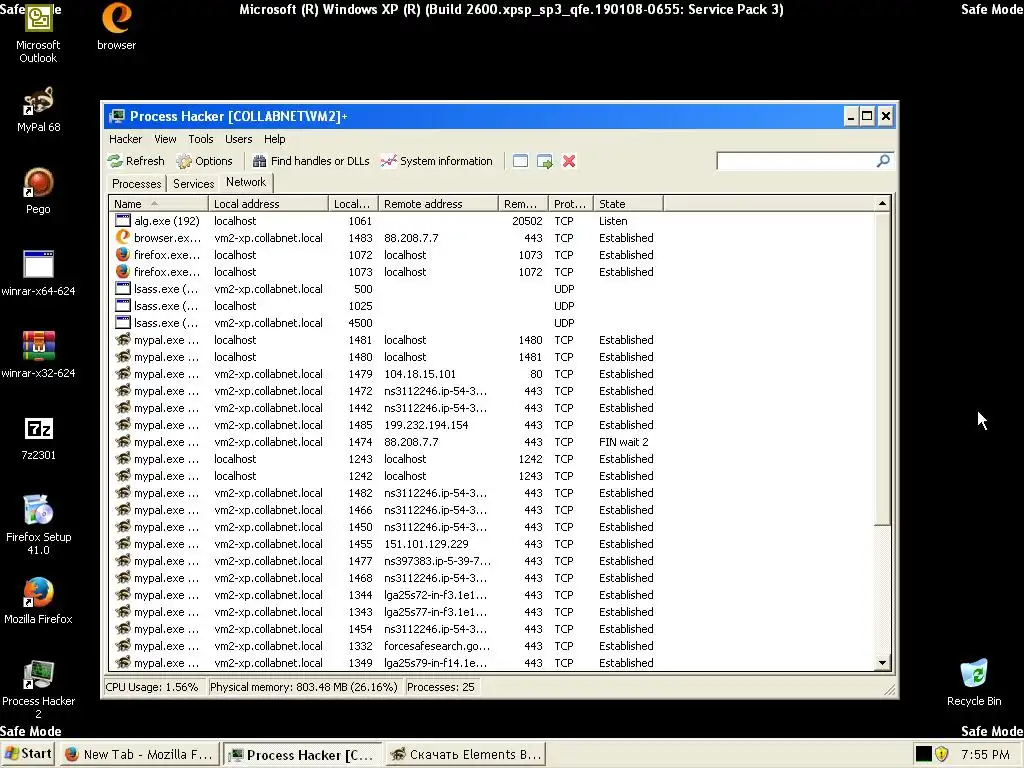1024x768 pixels.
Task: Open System information
Action: point(436,161)
